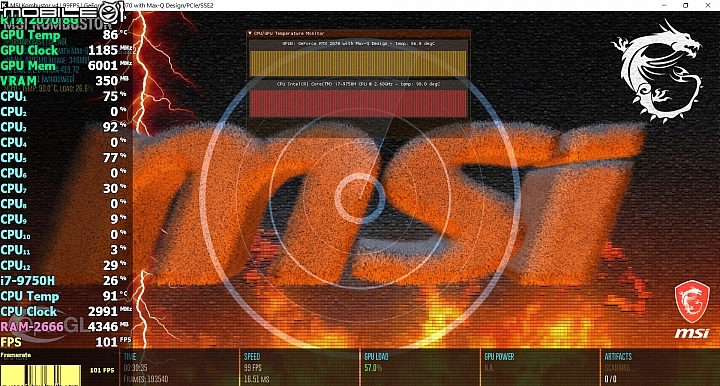
Task: Minimize the MSI Kombustor window
Action: click(x=664, y=6)
